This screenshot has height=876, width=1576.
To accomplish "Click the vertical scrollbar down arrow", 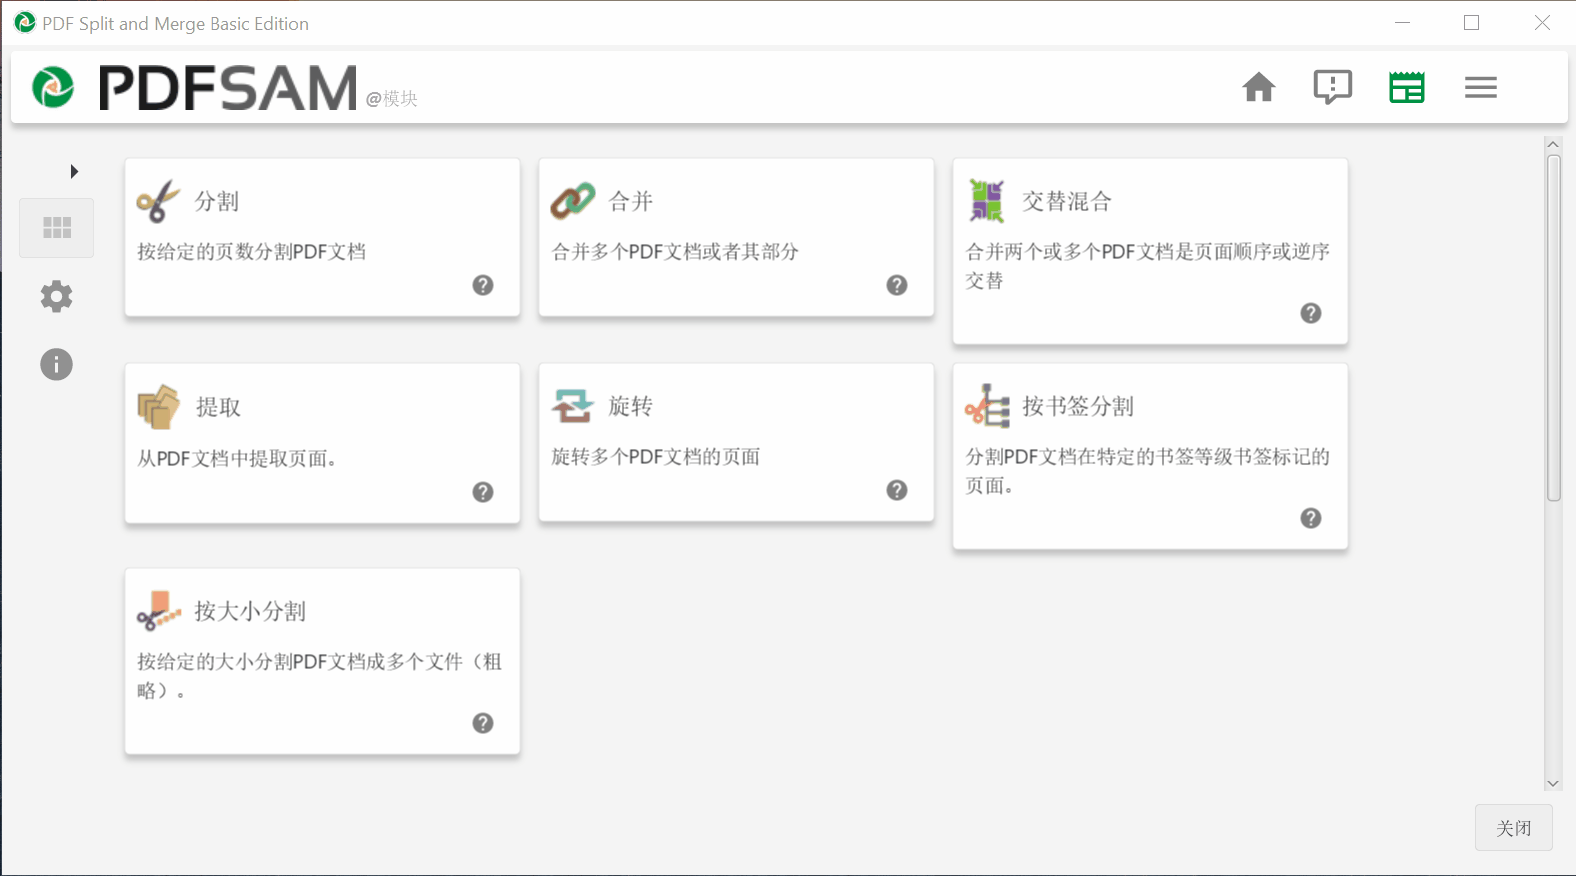I will click(x=1553, y=784).
